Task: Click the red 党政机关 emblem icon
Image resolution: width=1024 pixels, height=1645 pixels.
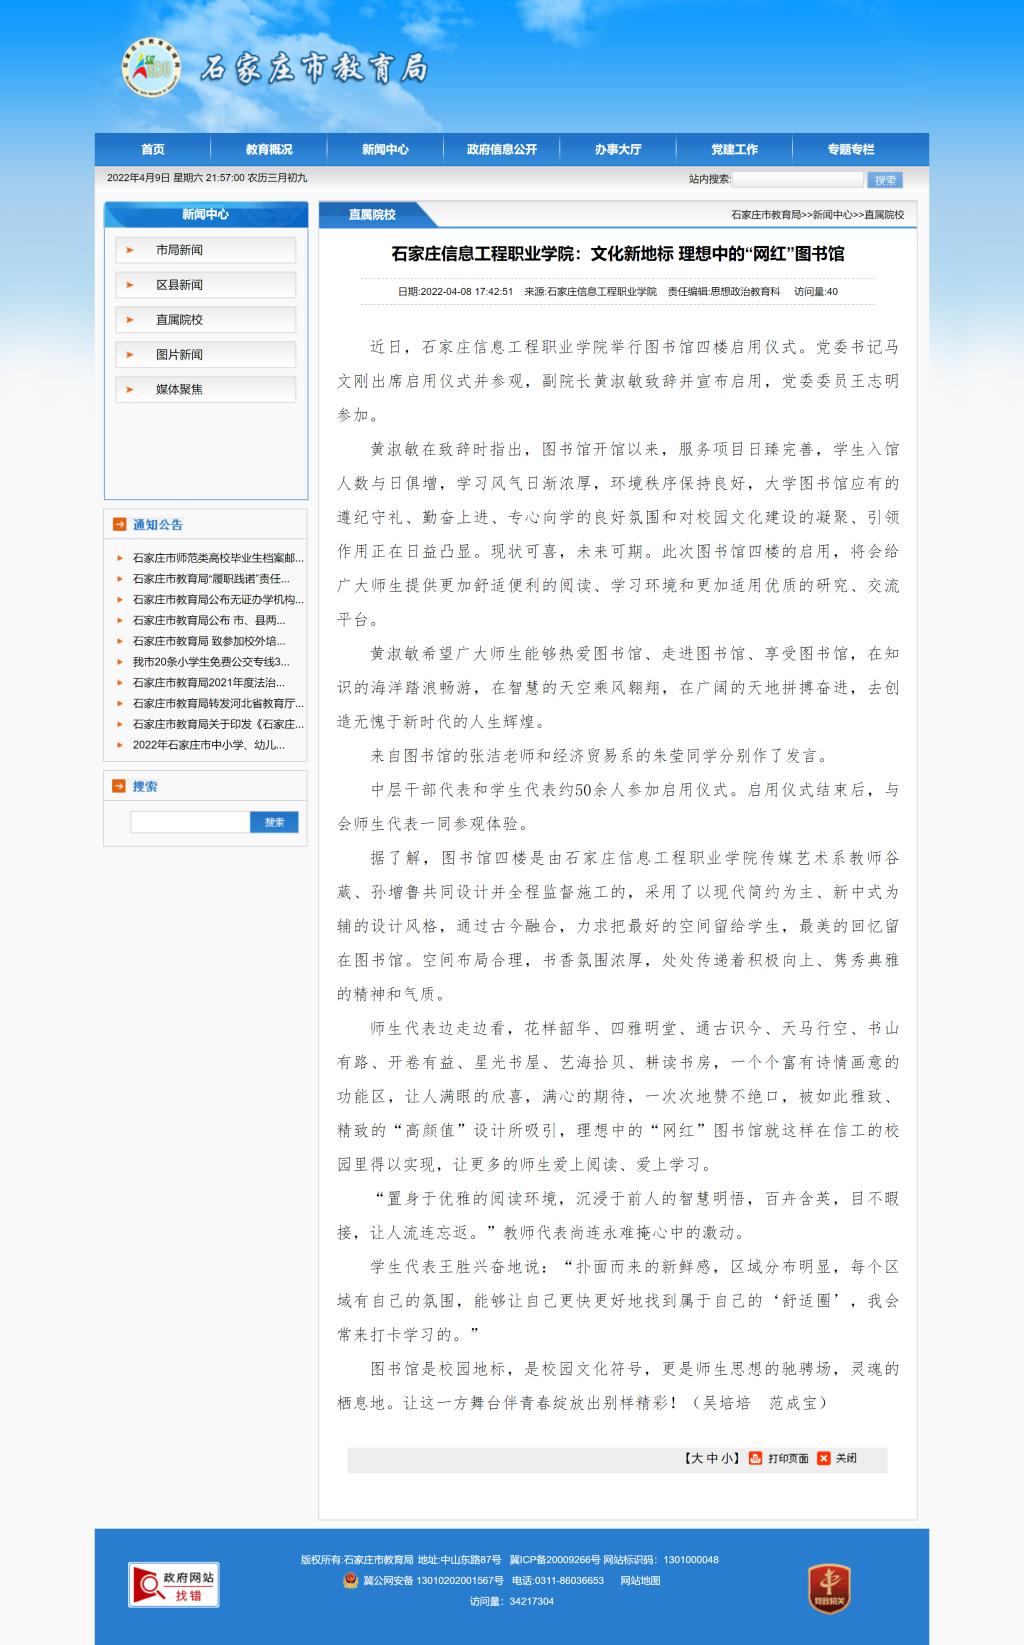Action: coord(828,1588)
